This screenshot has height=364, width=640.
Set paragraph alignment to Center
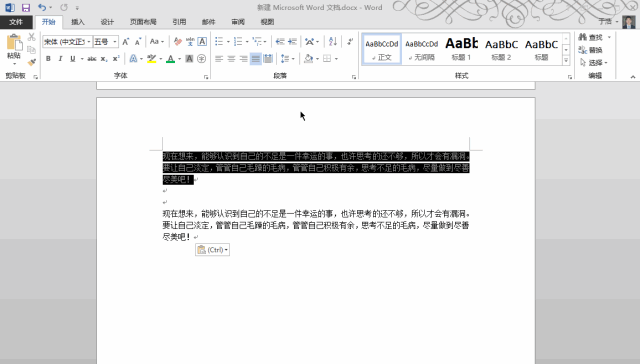[x=231, y=59]
